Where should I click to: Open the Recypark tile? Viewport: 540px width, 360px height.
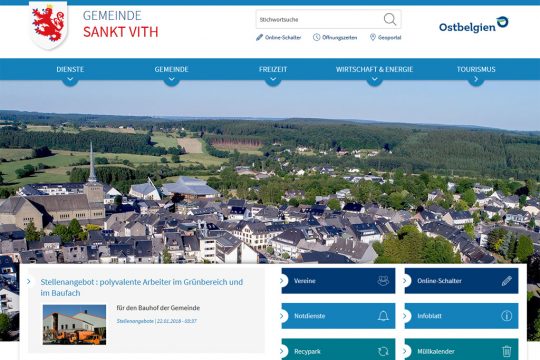coord(338,349)
